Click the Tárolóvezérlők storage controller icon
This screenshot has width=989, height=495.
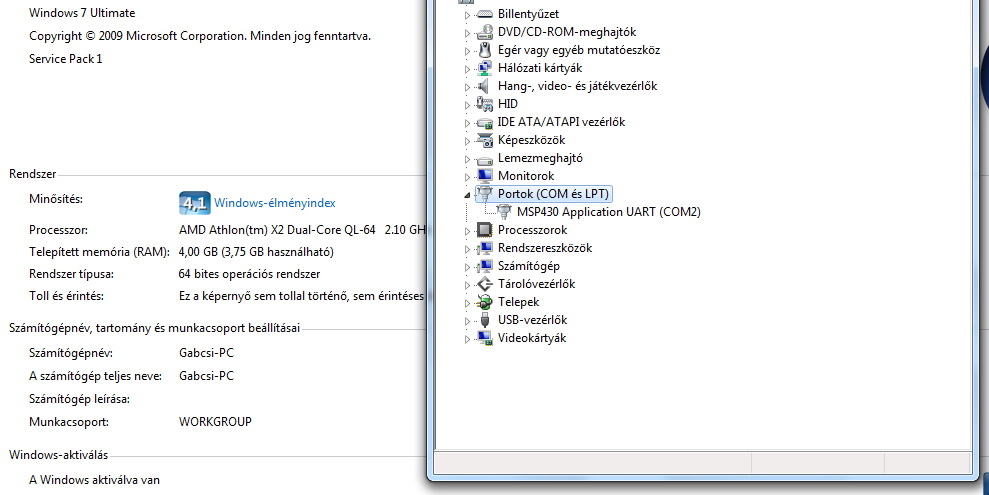[484, 284]
